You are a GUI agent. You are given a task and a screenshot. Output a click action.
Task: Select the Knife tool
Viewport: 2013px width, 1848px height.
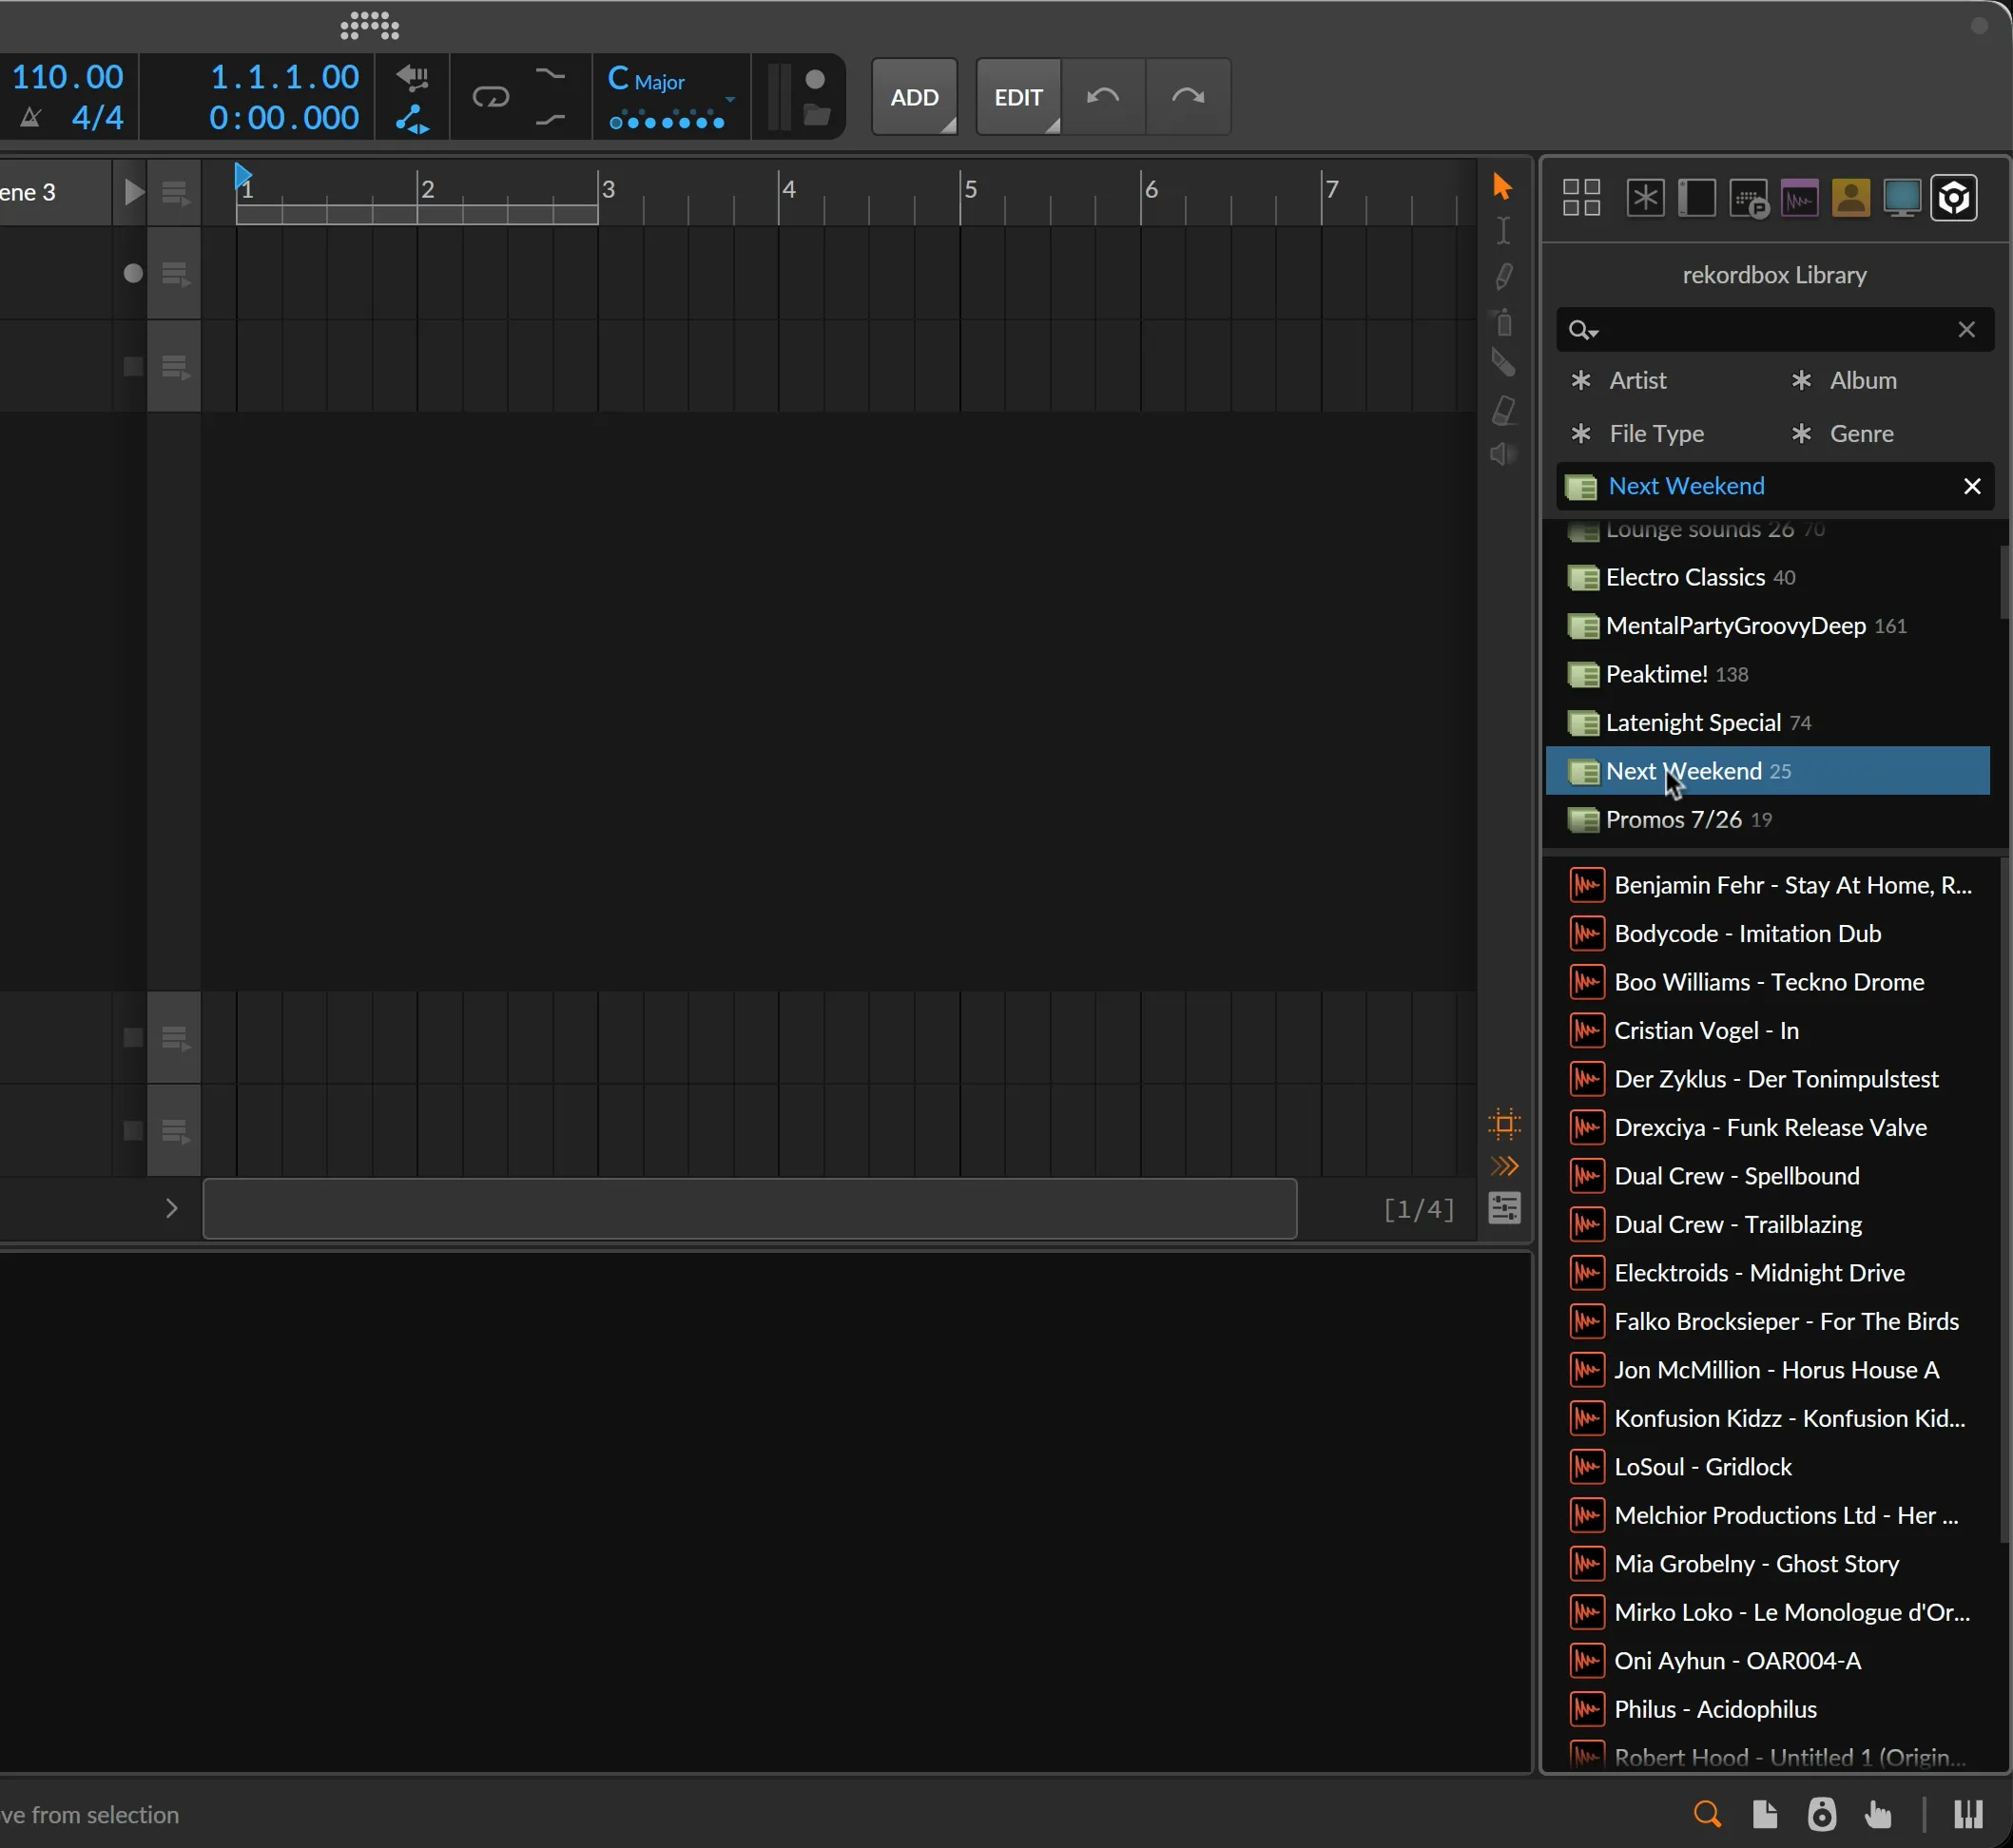tap(1503, 364)
